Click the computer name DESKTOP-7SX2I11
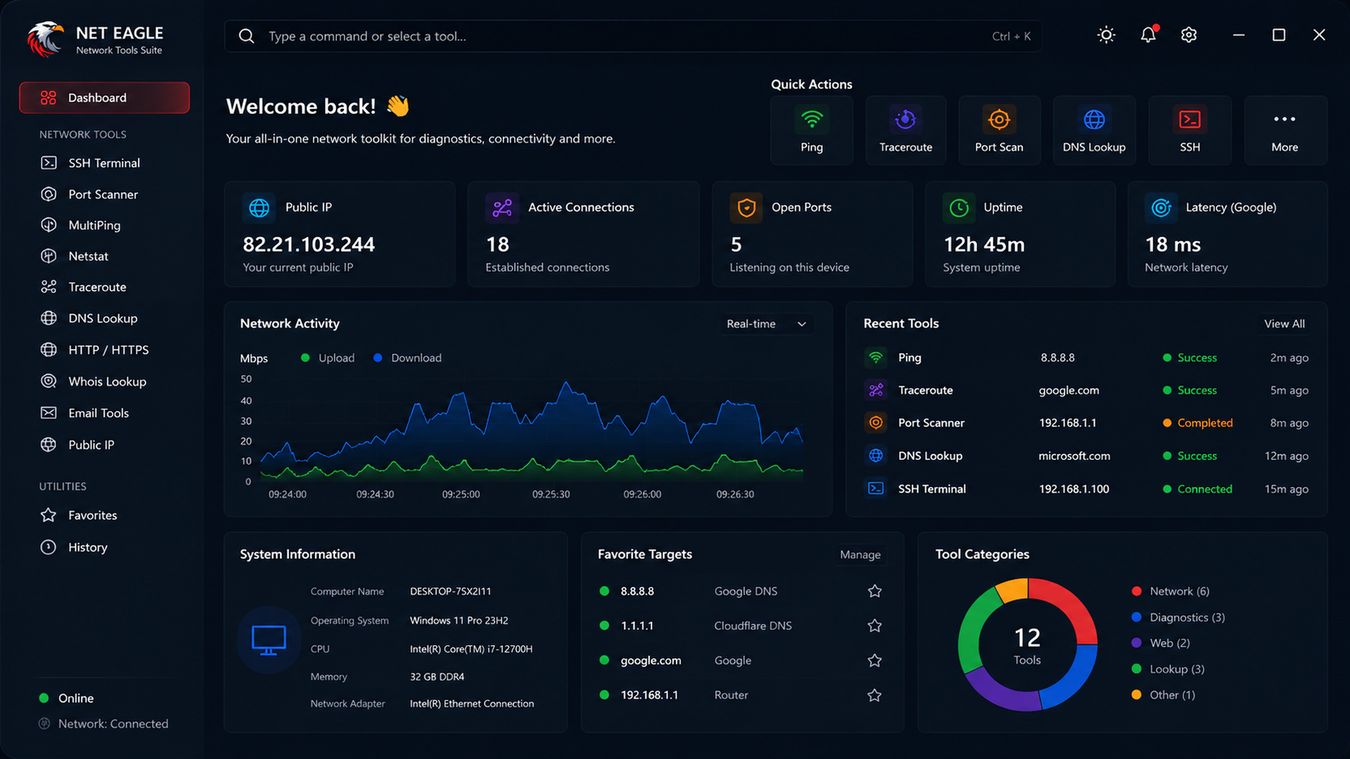 (x=450, y=591)
